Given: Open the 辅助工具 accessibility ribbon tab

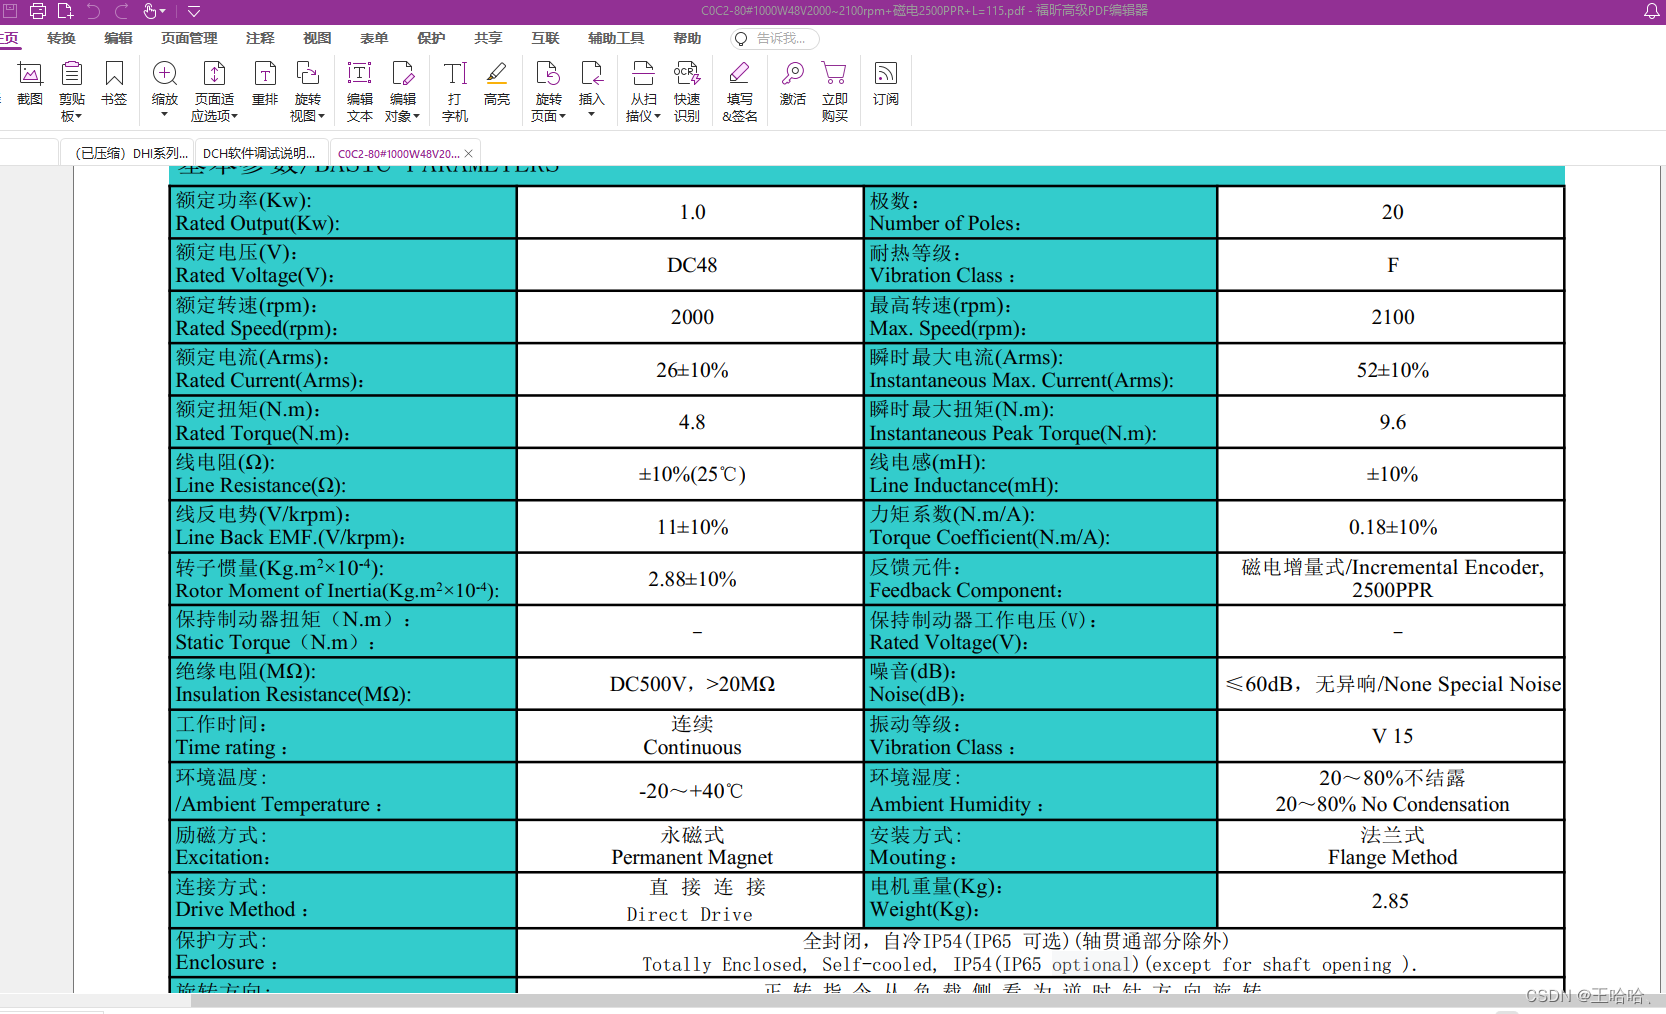Looking at the screenshot, I should pyautogui.click(x=616, y=38).
